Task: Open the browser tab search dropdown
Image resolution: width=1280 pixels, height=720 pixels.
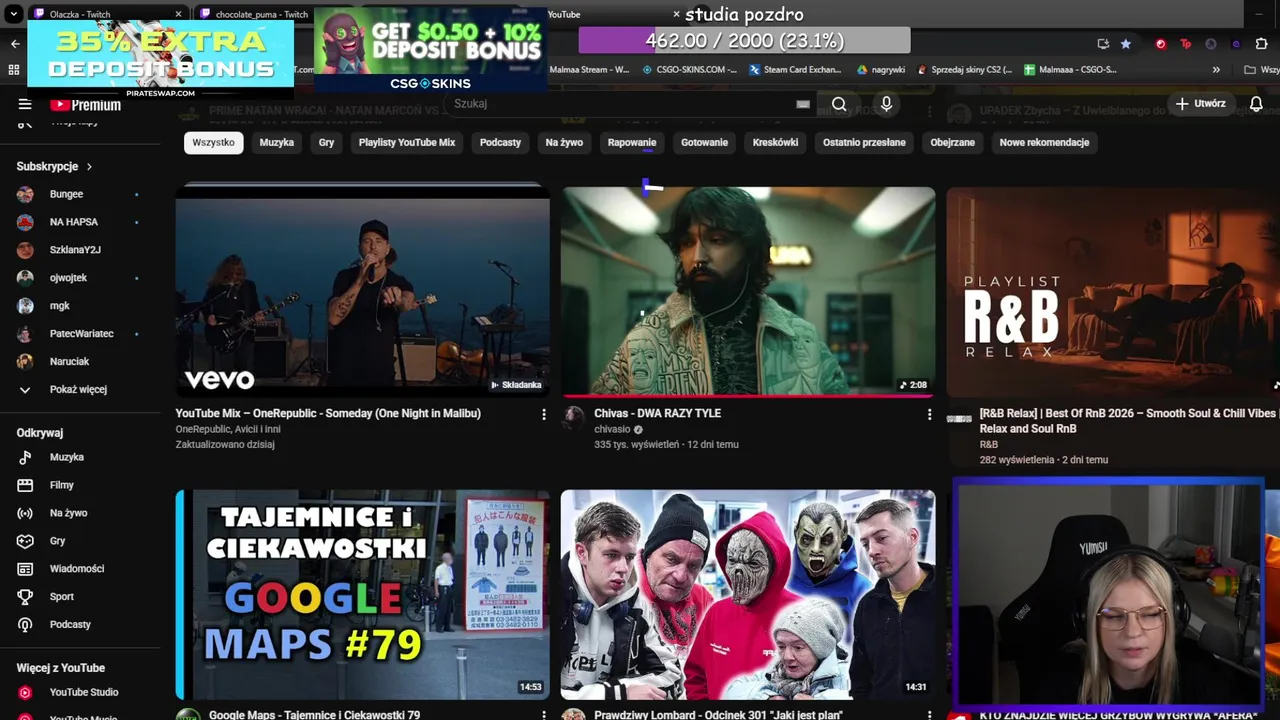Action: tap(14, 15)
